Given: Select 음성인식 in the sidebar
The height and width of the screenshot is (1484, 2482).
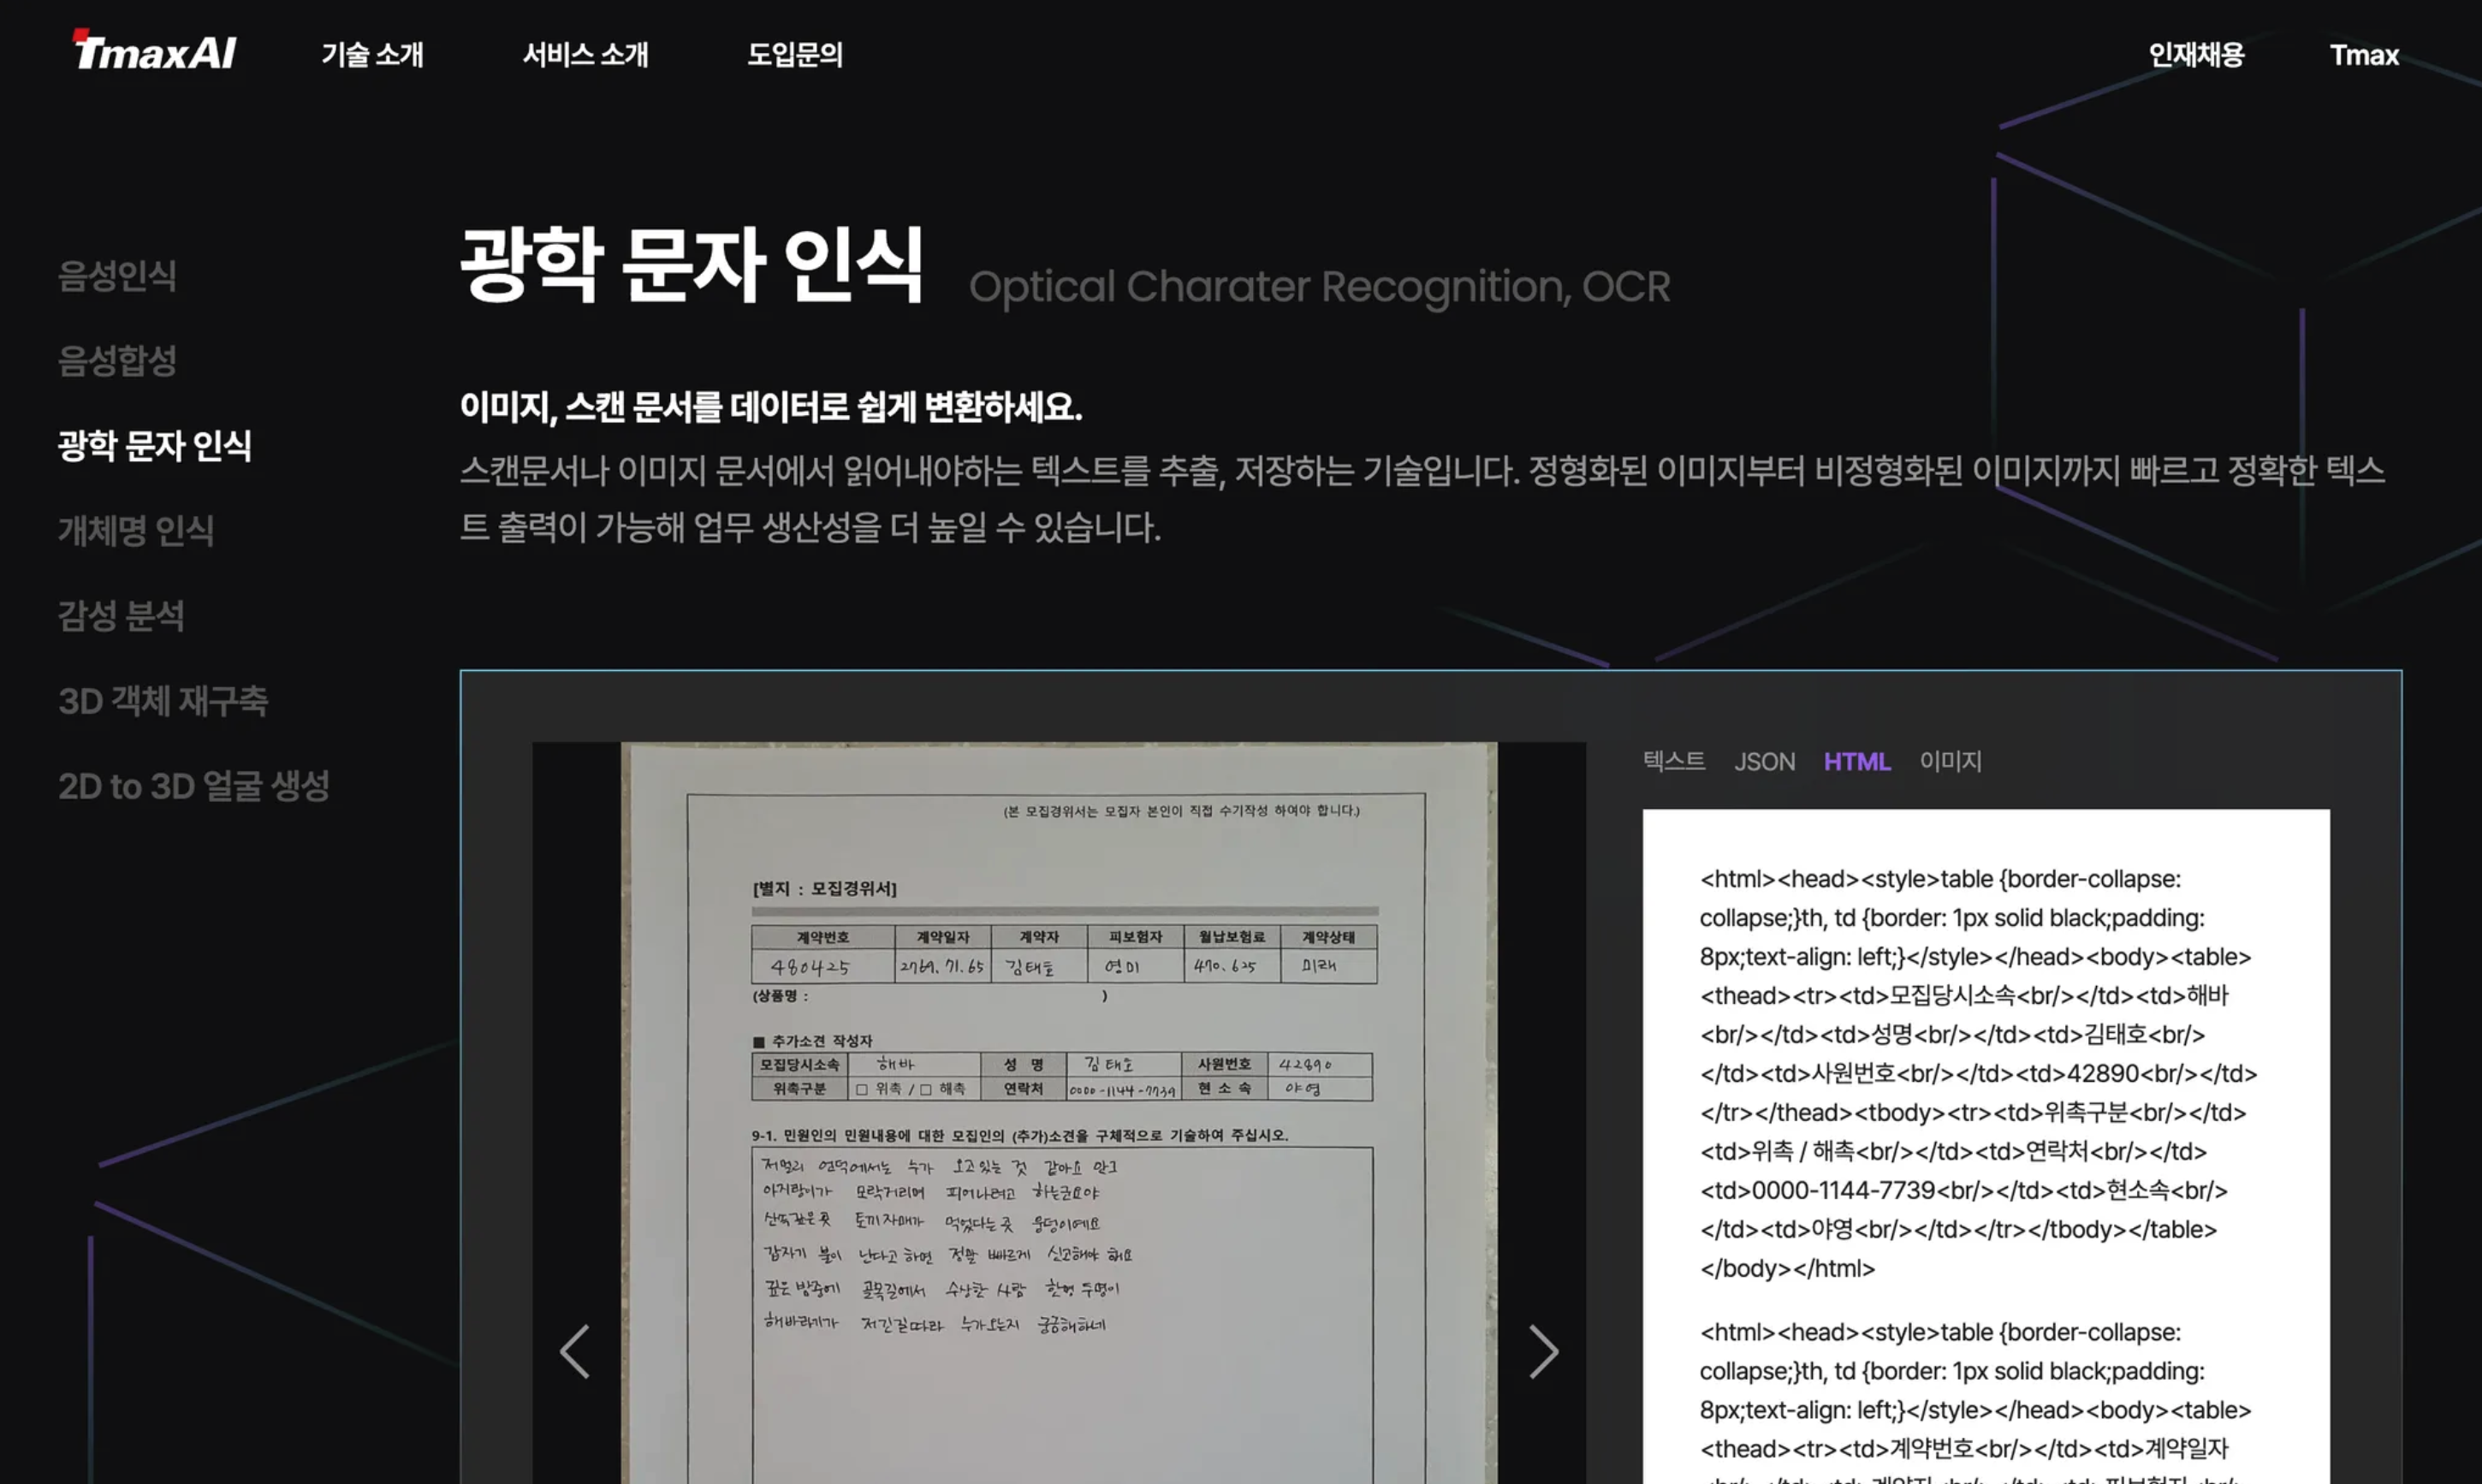Looking at the screenshot, I should [x=117, y=276].
